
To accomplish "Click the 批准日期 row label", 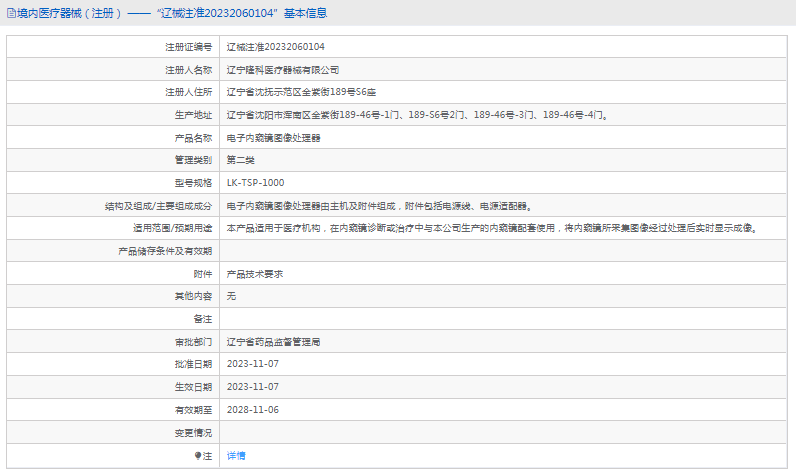I will click(193, 364).
